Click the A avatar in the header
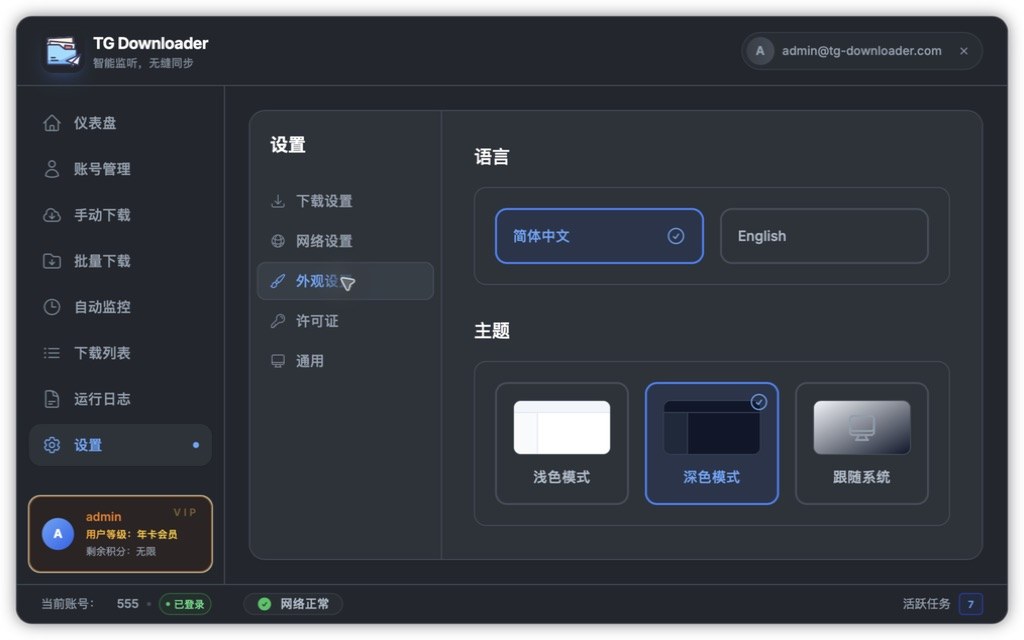The width and height of the screenshot is (1024, 640). (x=760, y=51)
